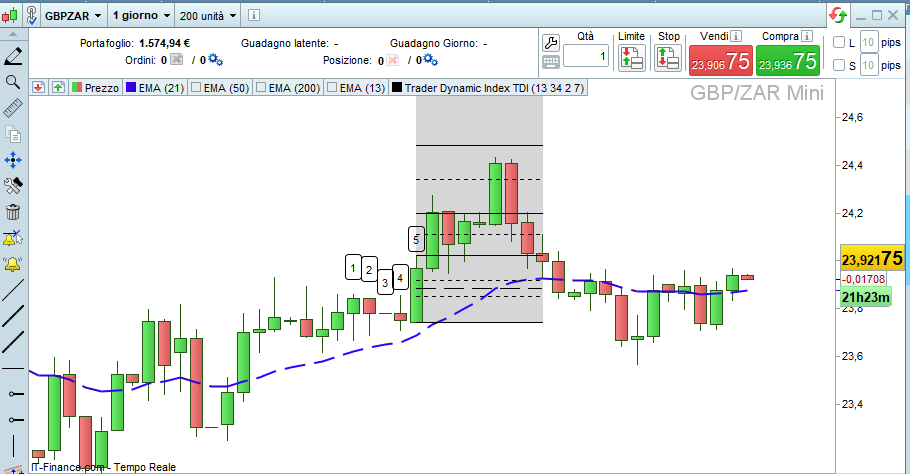Image resolution: width=910 pixels, height=474 pixels.
Task: Select the EMA (21) indicator tab
Action: pyautogui.click(x=156, y=88)
